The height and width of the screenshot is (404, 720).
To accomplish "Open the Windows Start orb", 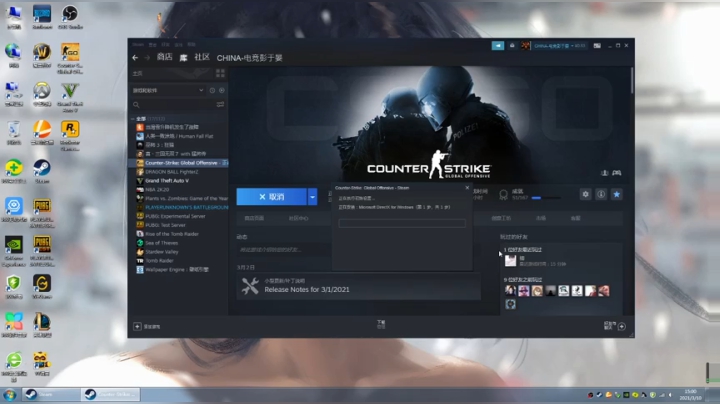I will click(x=10, y=394).
